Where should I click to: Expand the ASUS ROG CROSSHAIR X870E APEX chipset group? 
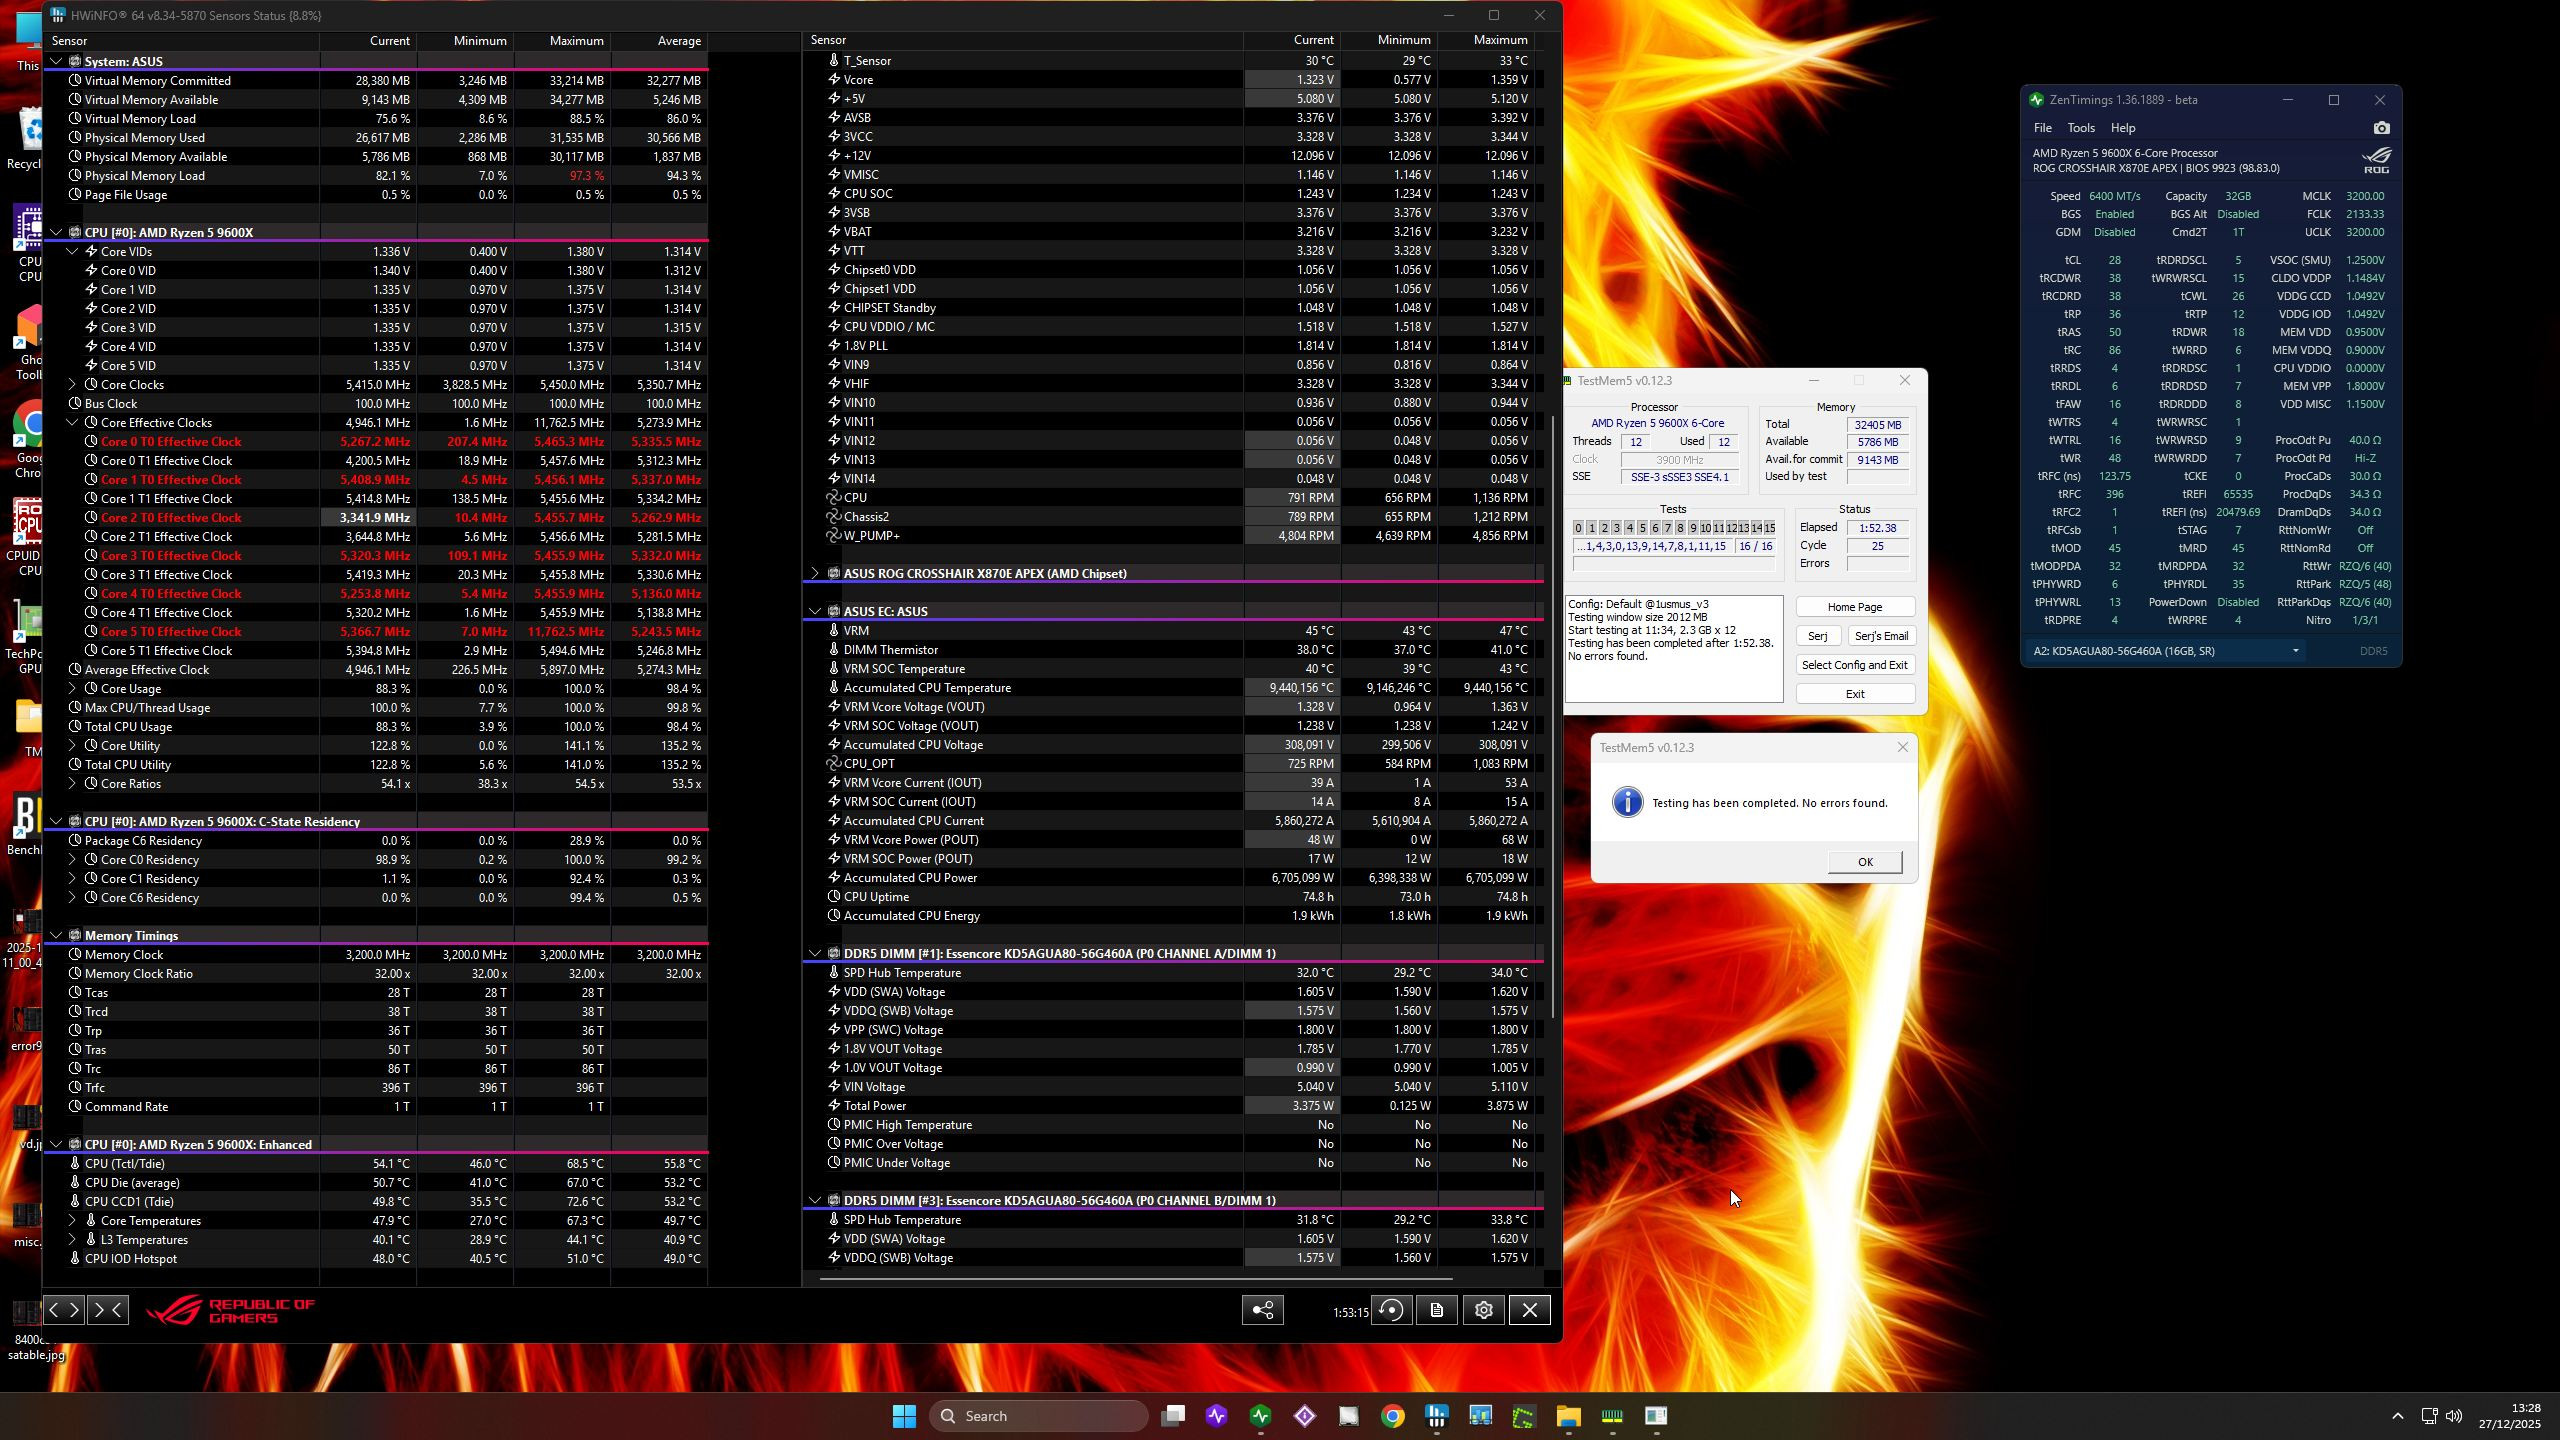(814, 574)
